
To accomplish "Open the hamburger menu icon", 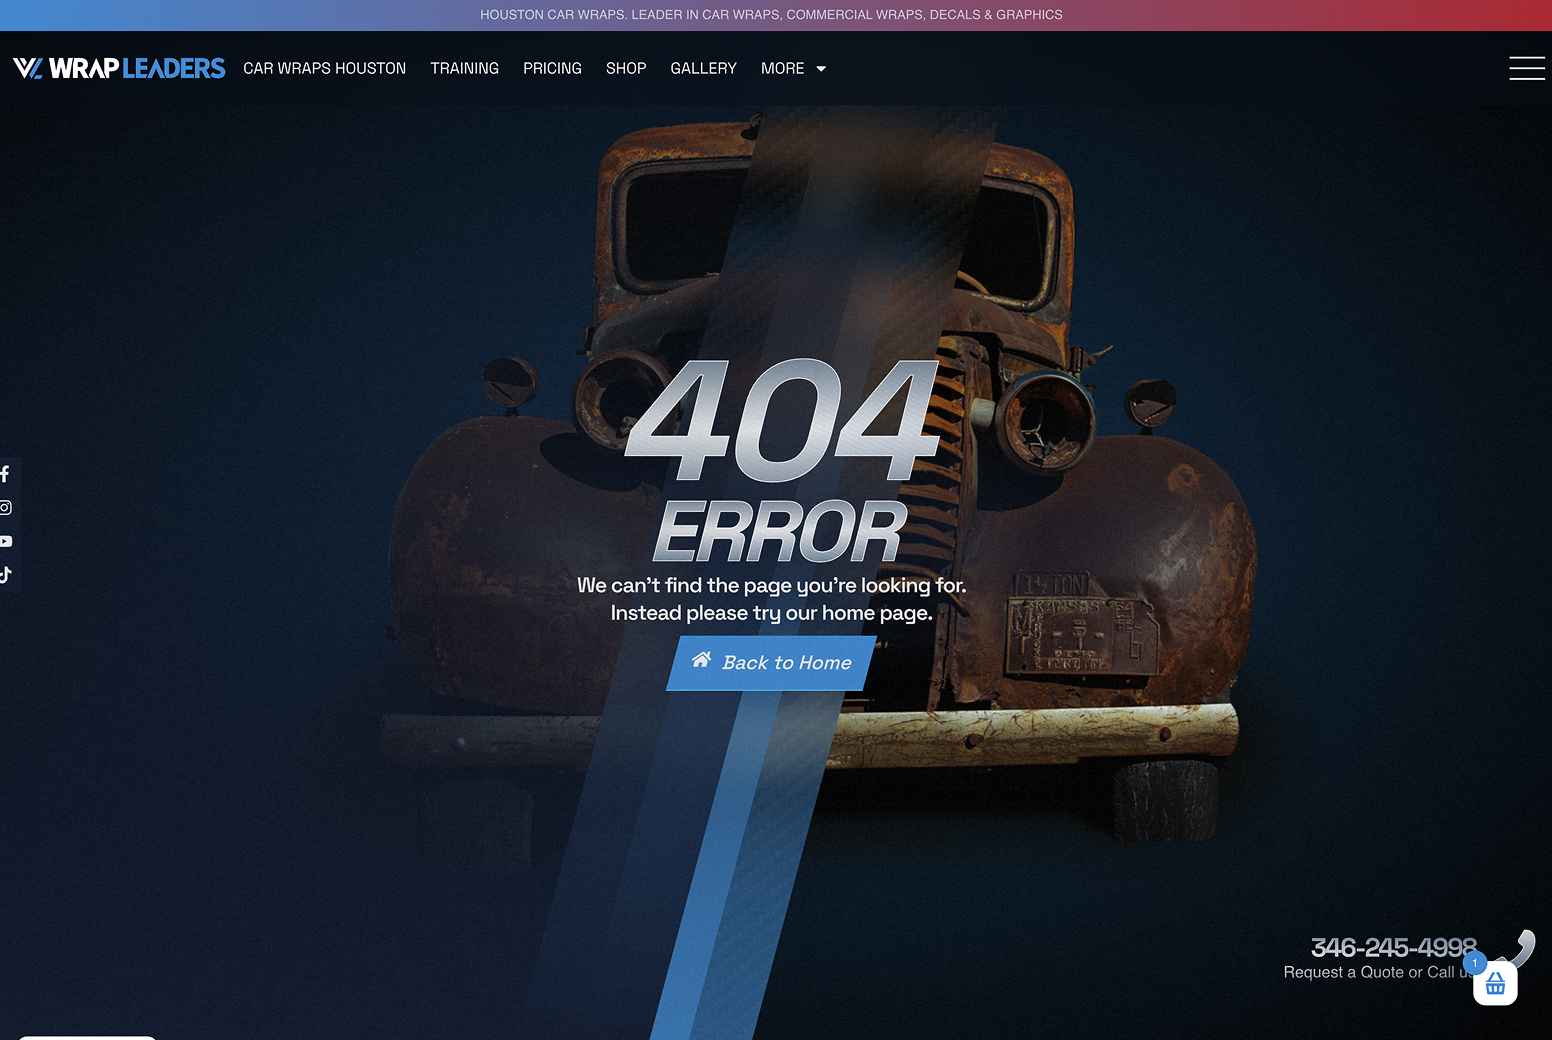I will [1526, 68].
